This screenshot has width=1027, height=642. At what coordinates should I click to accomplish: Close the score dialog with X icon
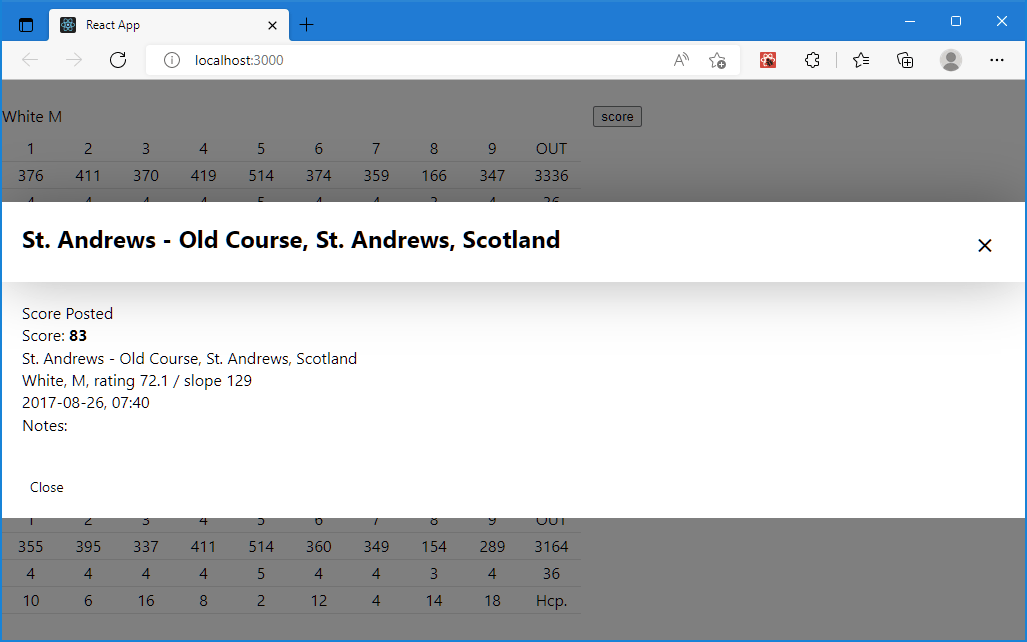click(x=984, y=246)
